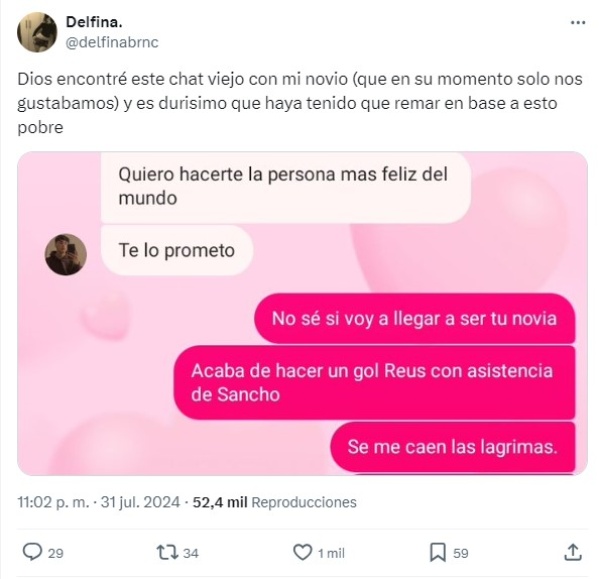Open Delfina's profile avatar
Viewport: 599px width, 579px height.
coord(37,32)
